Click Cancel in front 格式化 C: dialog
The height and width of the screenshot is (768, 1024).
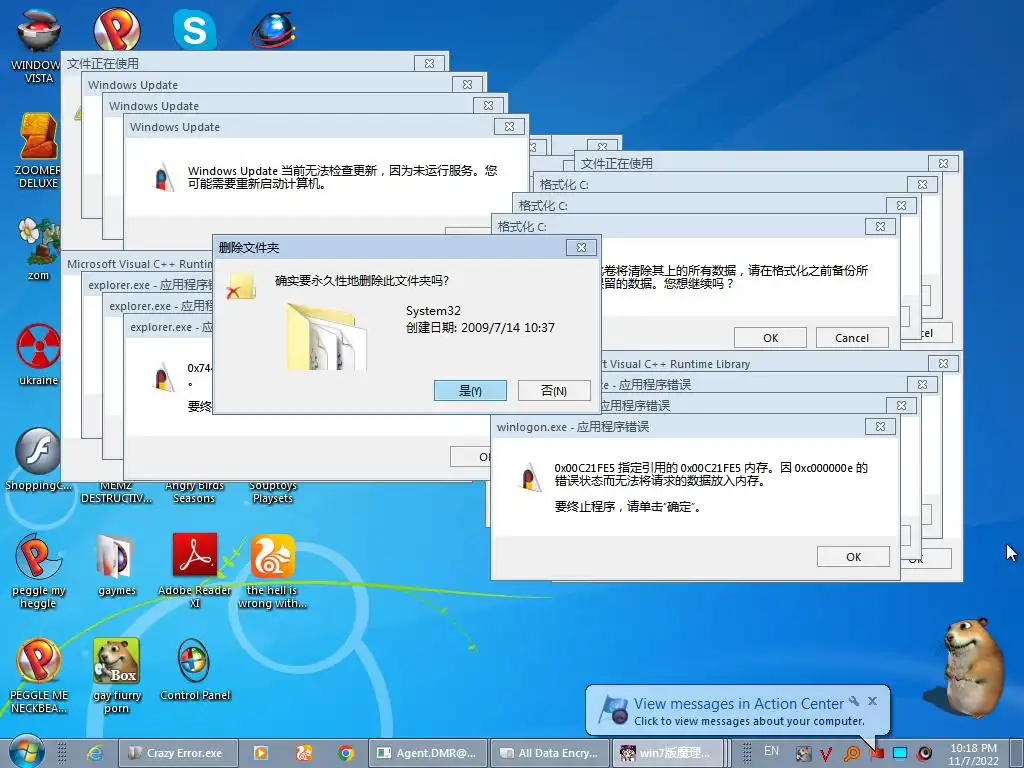[x=852, y=338]
